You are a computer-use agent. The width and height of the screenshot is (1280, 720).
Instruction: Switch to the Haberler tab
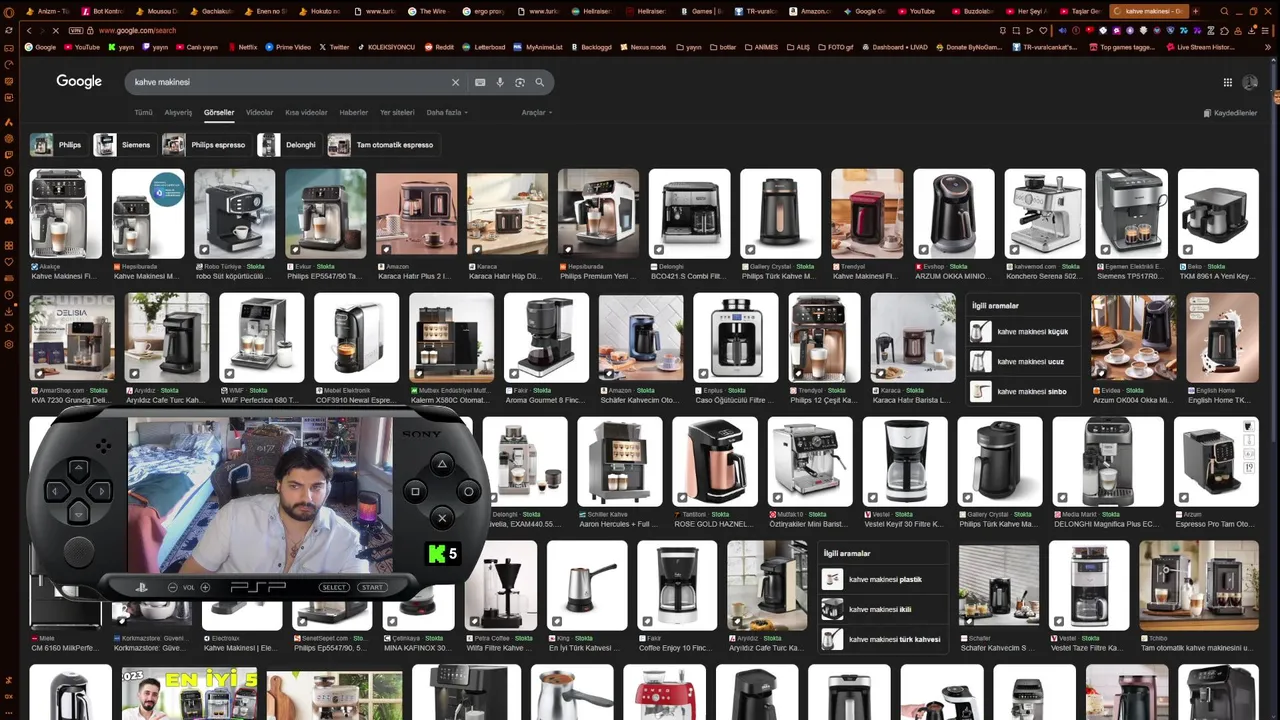tap(354, 113)
